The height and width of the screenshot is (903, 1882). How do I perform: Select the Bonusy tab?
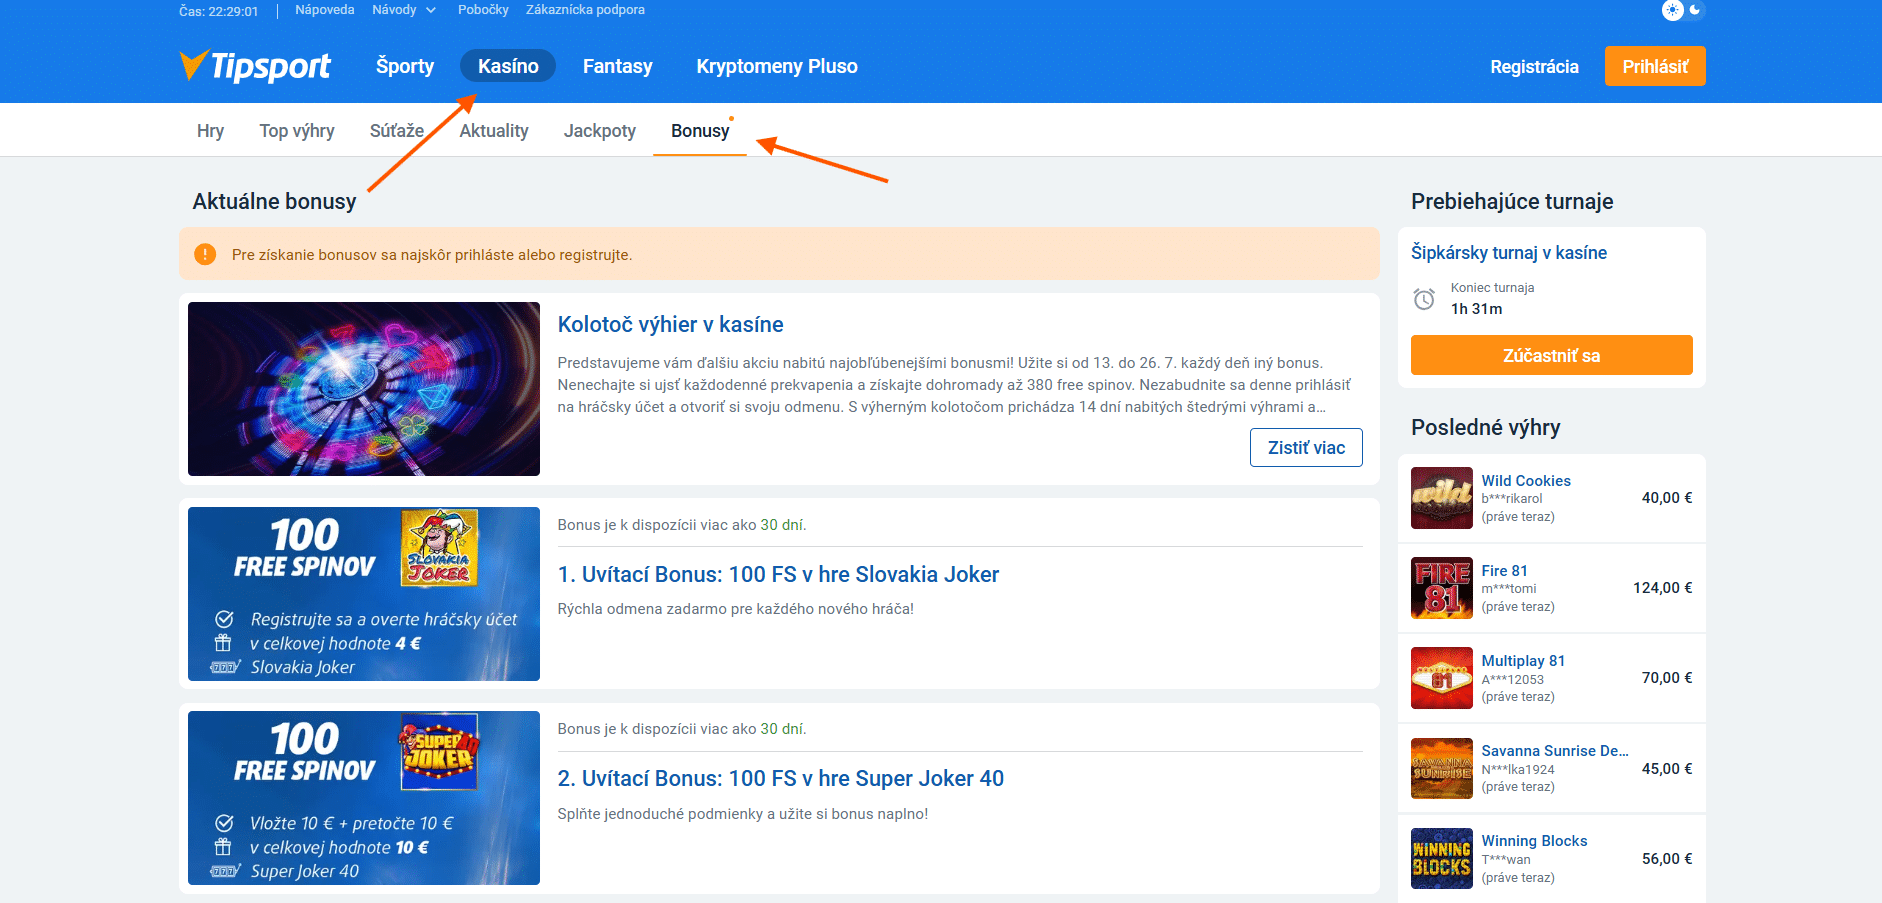[x=700, y=131]
